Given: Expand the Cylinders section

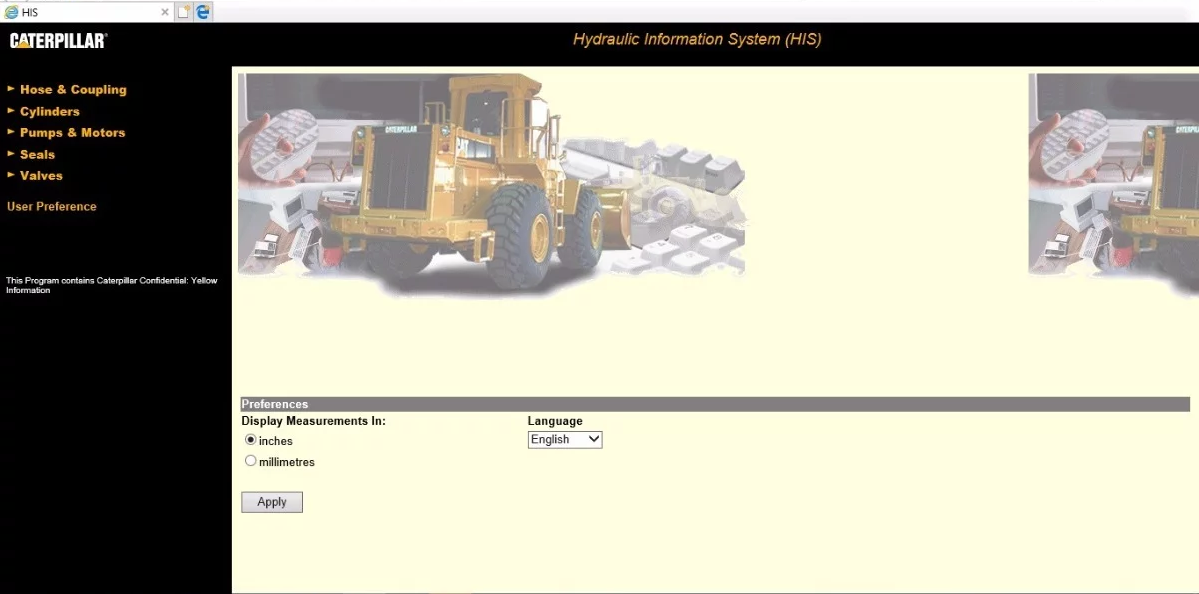Looking at the screenshot, I should point(48,111).
